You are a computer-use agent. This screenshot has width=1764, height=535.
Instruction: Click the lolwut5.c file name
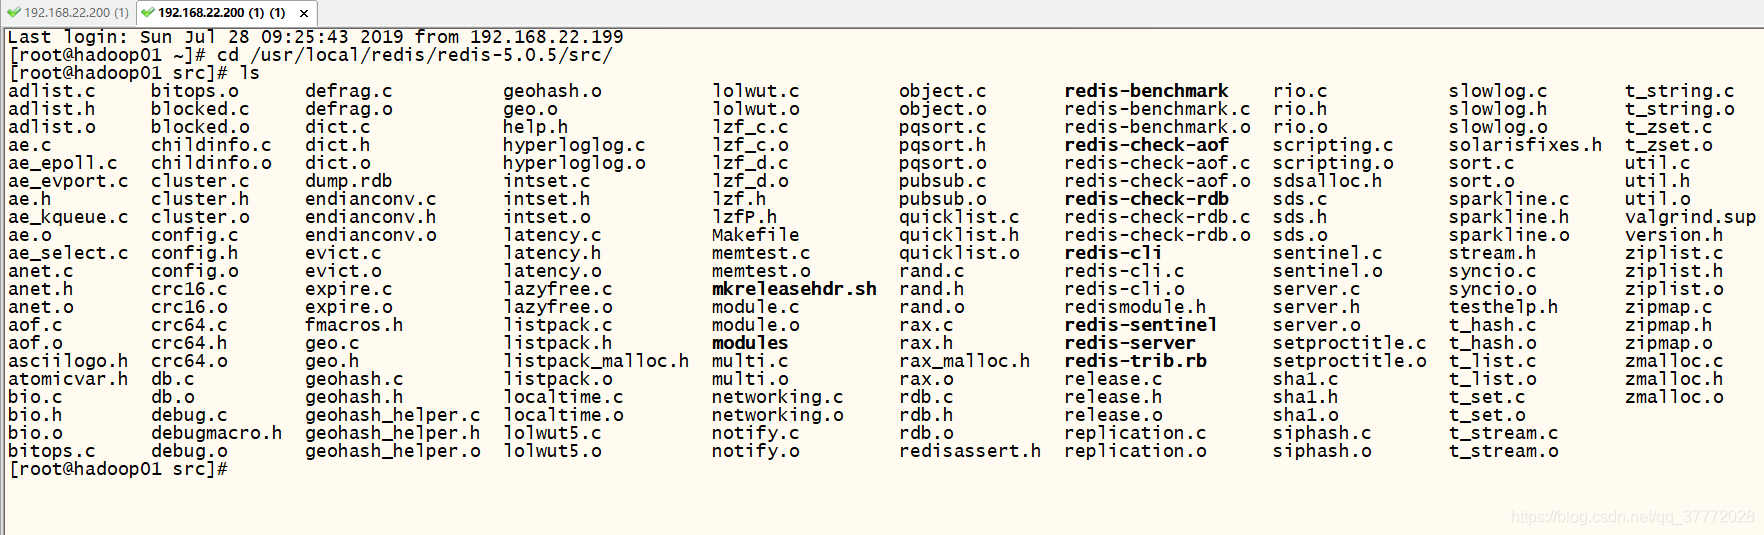click(x=552, y=433)
